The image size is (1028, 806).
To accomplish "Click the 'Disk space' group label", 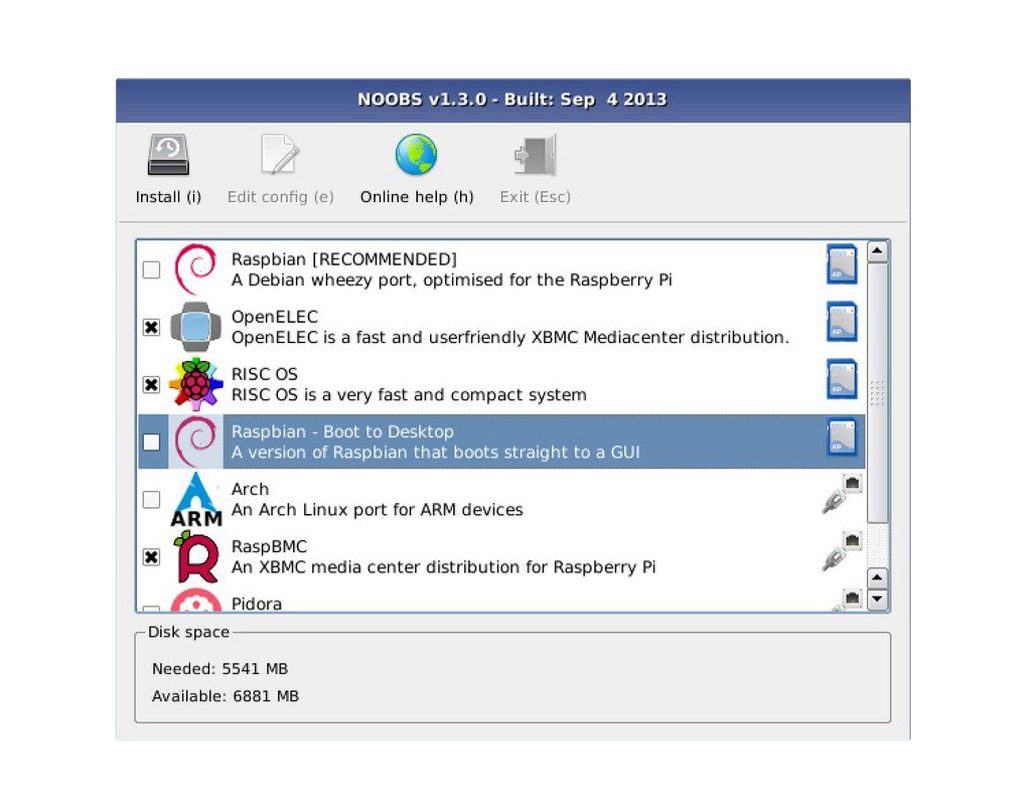I will pyautogui.click(x=189, y=632).
